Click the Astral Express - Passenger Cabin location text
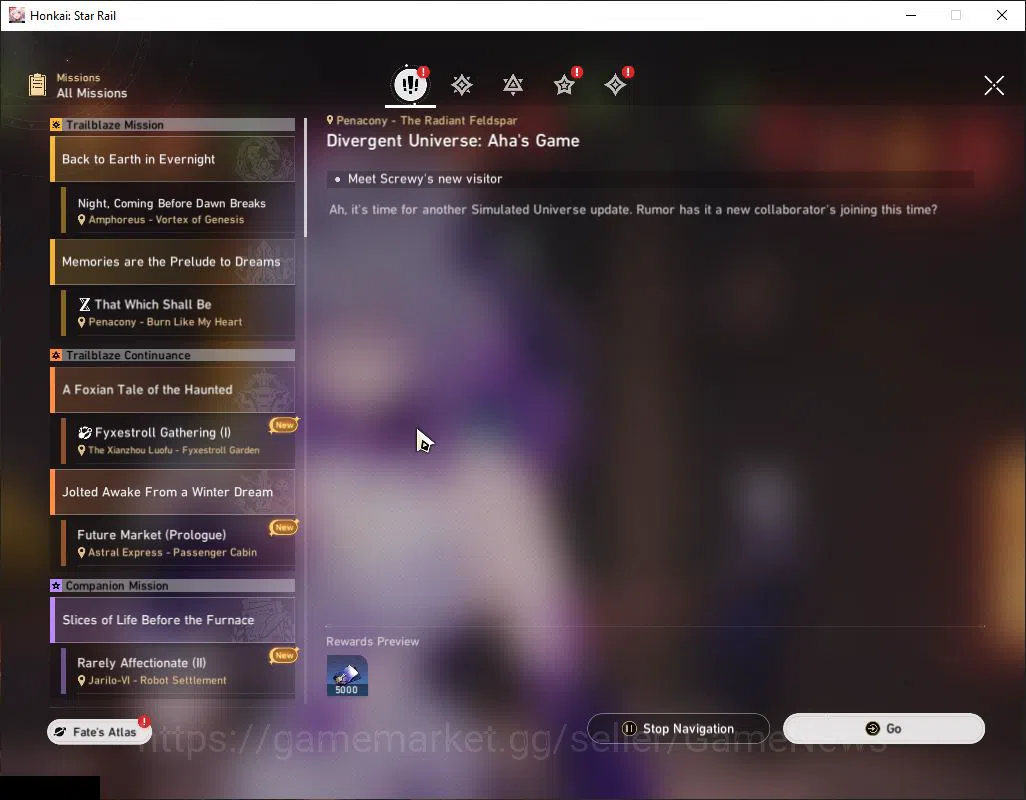Viewport: 1026px width, 800px height. coord(172,552)
